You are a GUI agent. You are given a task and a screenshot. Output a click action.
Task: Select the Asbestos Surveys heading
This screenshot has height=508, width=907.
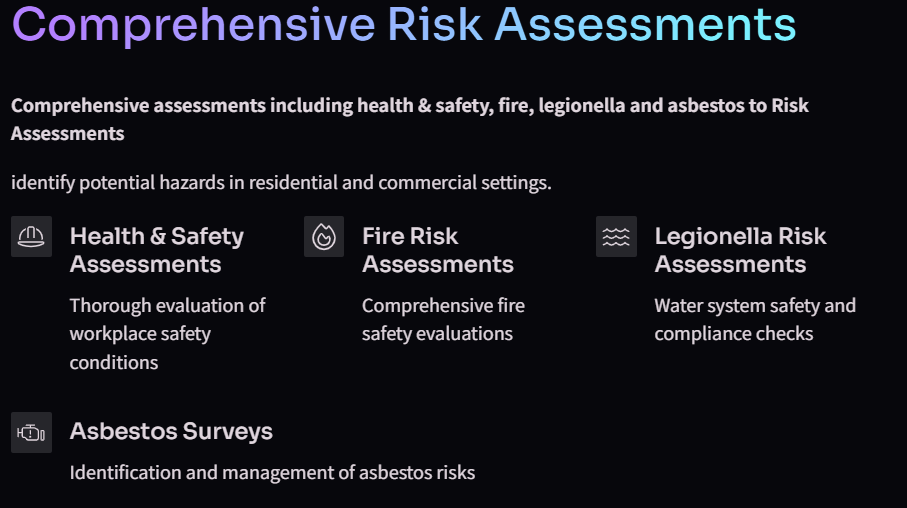coord(171,432)
